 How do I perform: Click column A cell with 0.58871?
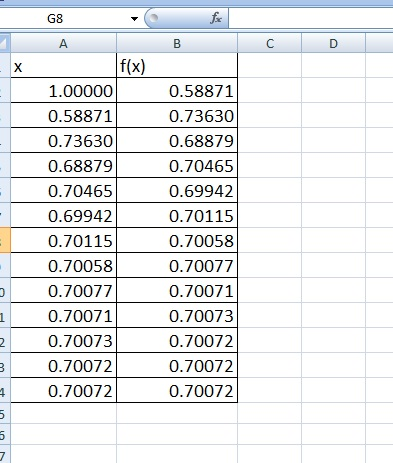pyautogui.click(x=64, y=115)
